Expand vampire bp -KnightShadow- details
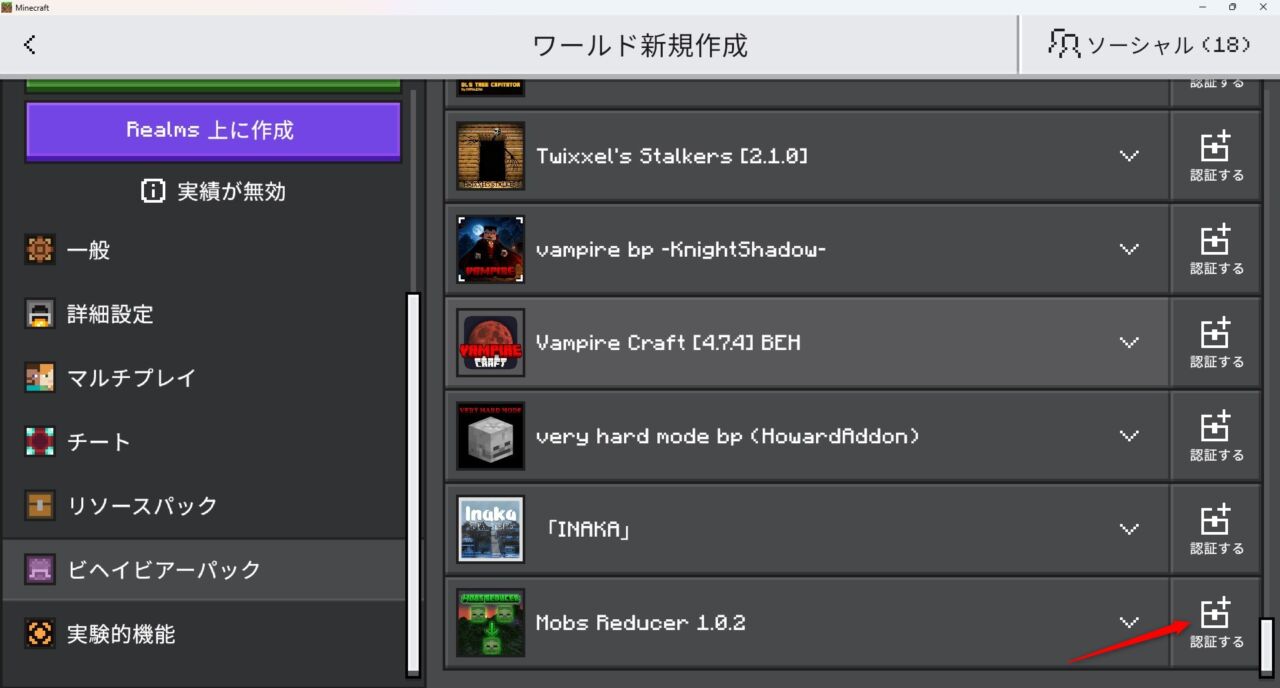 pos(1129,249)
